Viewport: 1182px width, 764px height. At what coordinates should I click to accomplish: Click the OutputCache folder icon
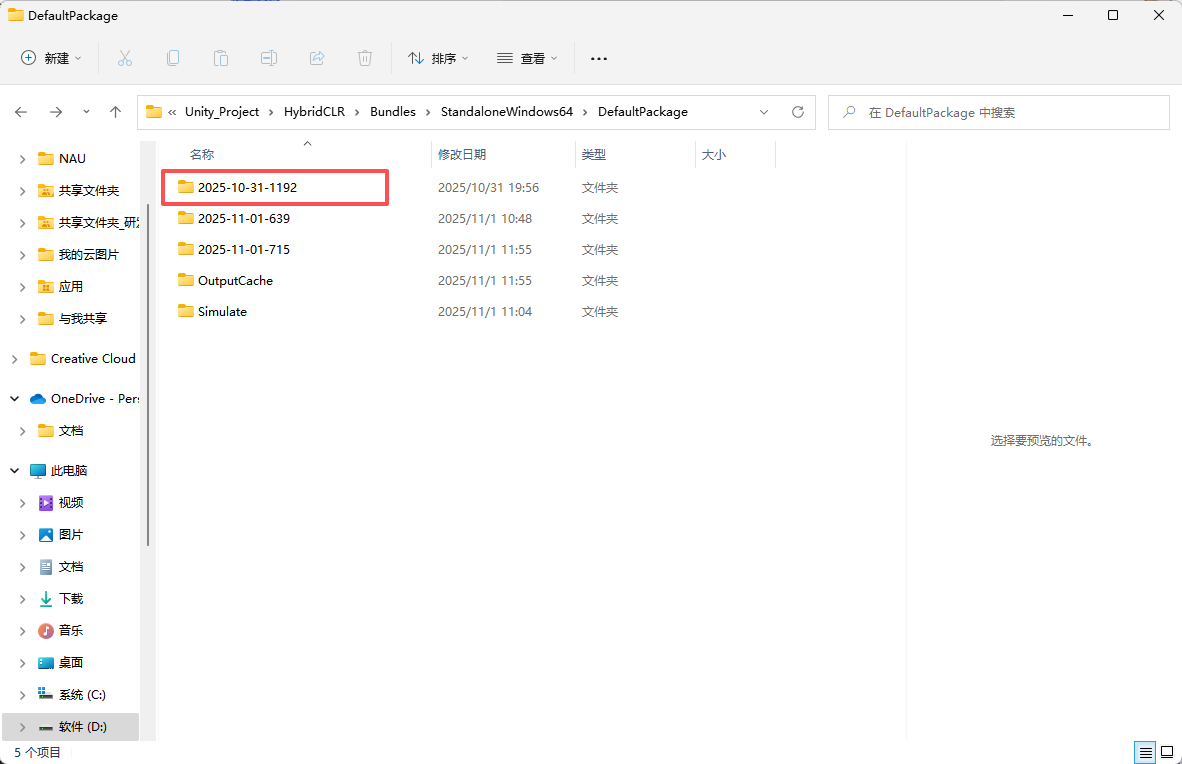[x=185, y=280]
